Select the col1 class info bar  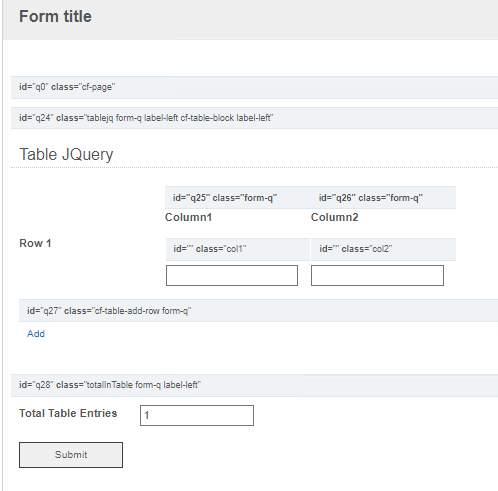pos(238,249)
